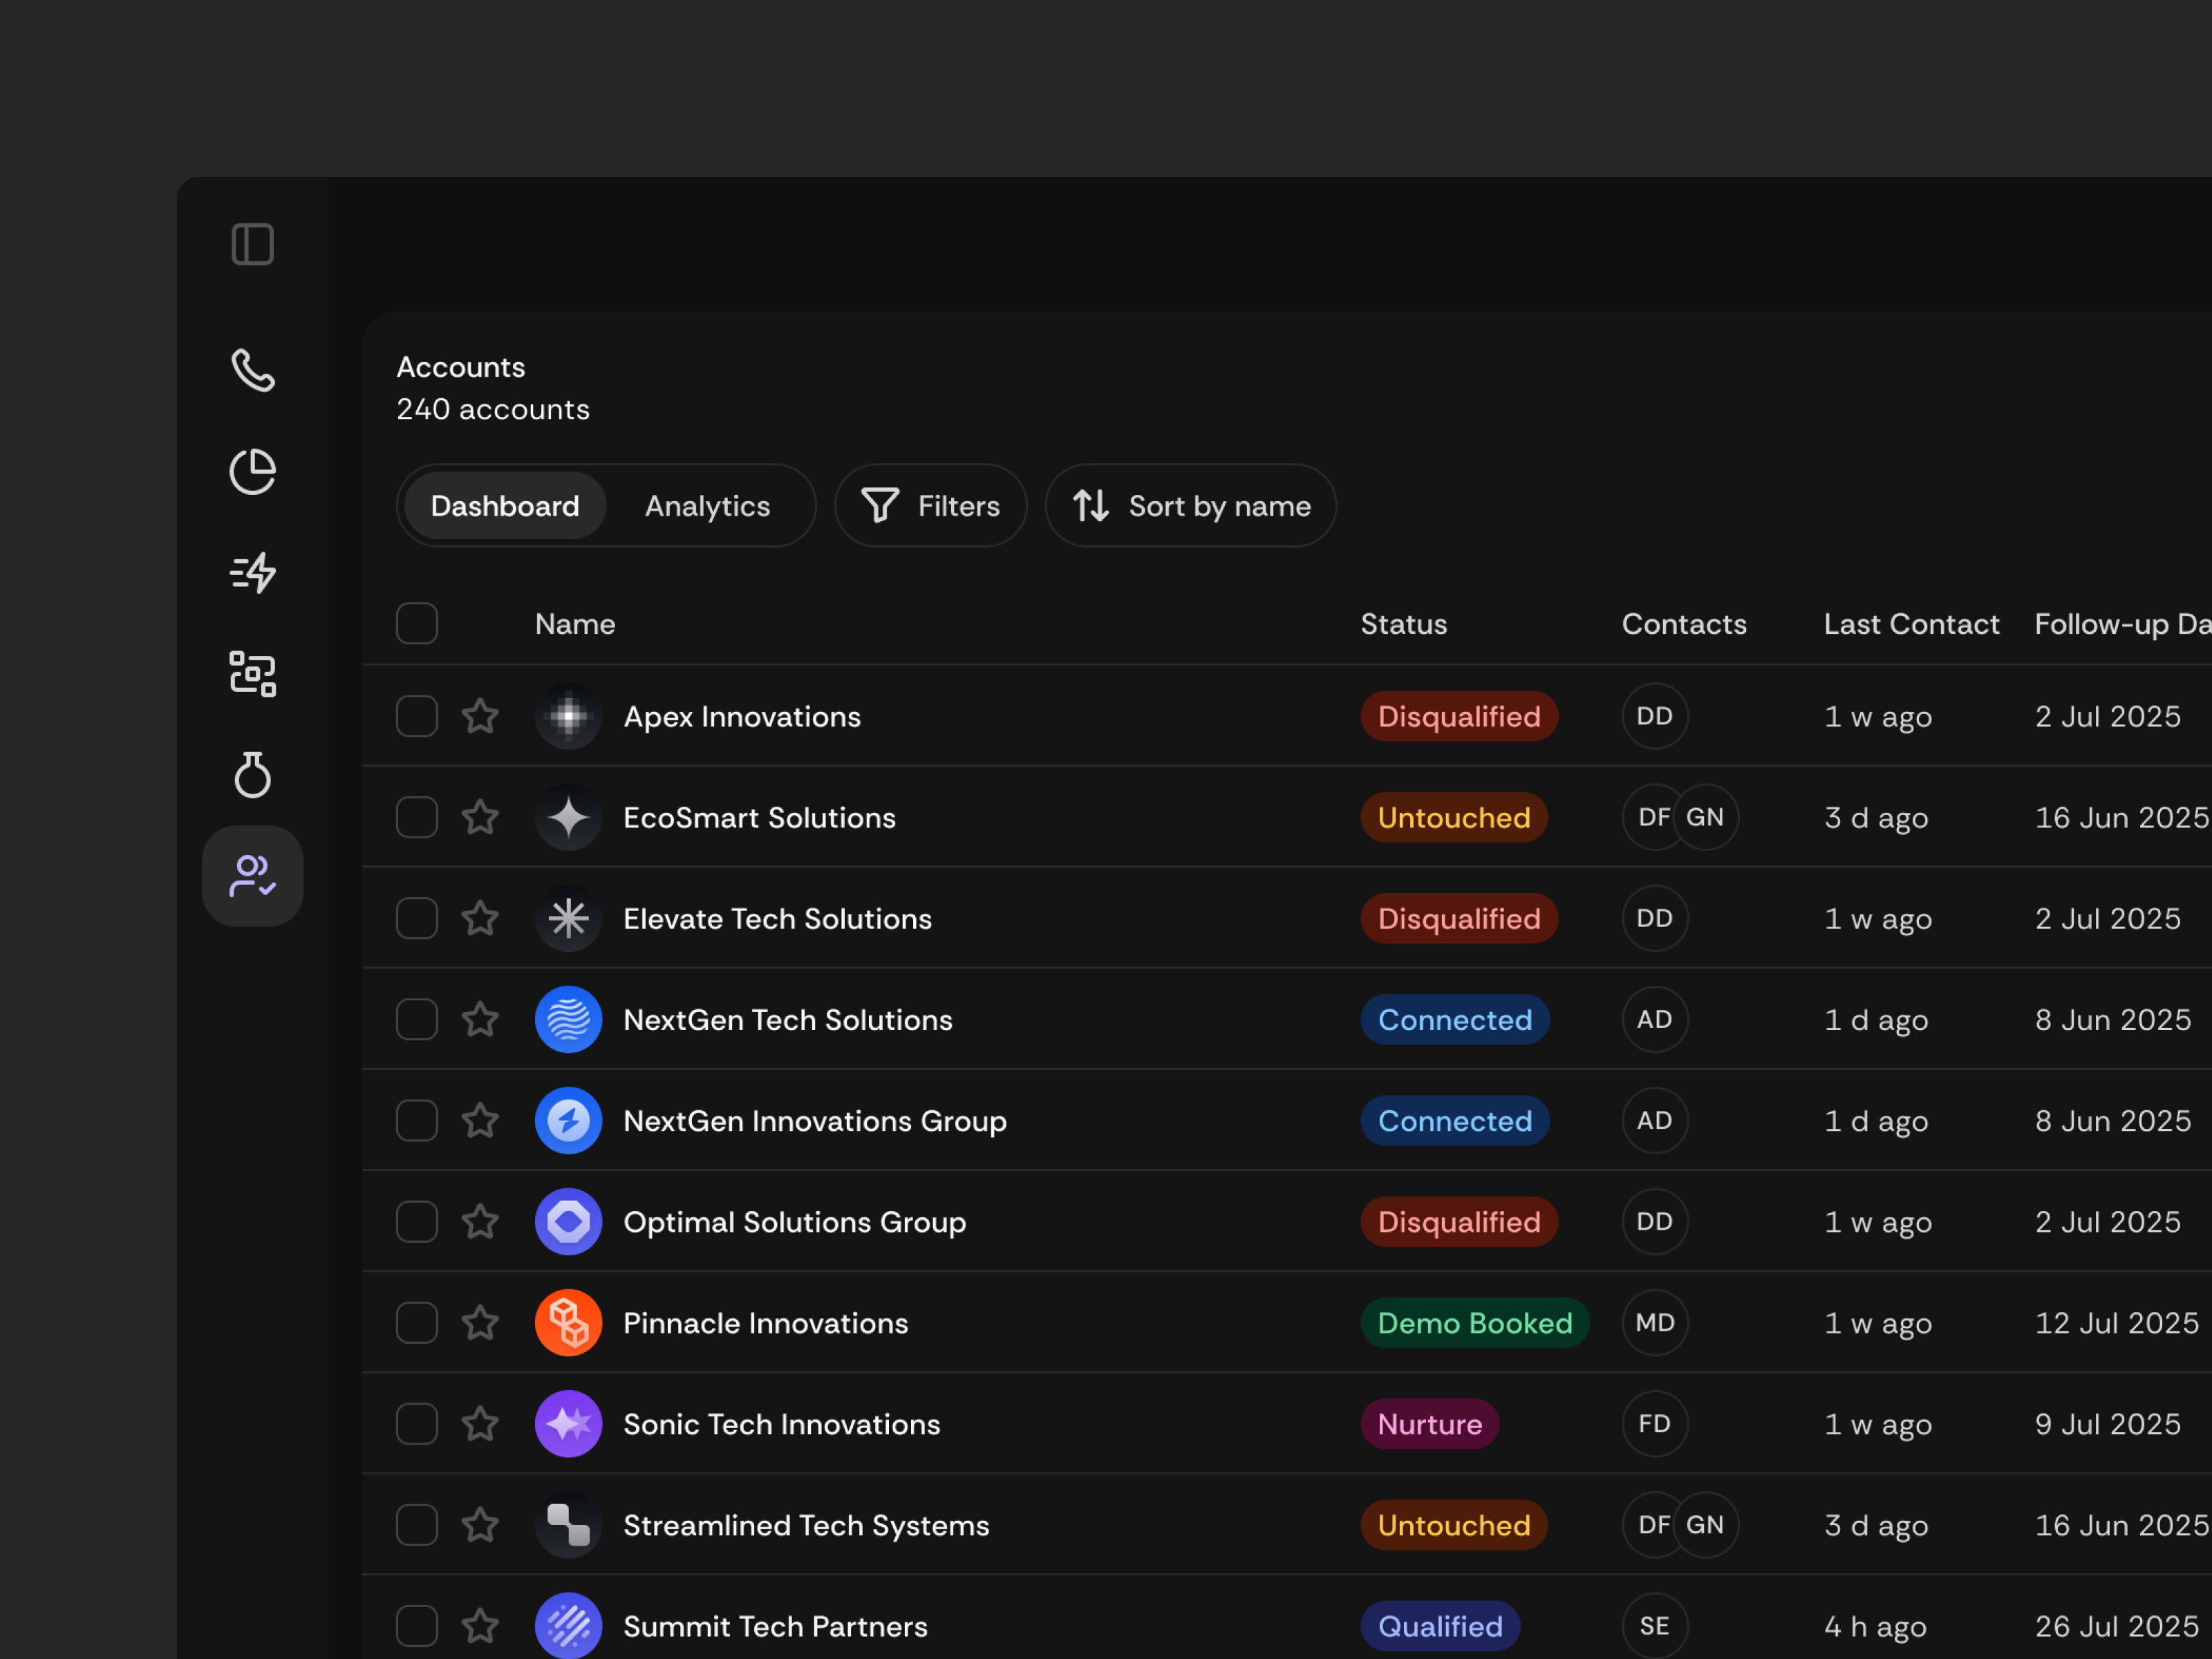Viewport: 2212px width, 1659px height.
Task: Open the Apex Innovations account name
Action: (x=742, y=716)
